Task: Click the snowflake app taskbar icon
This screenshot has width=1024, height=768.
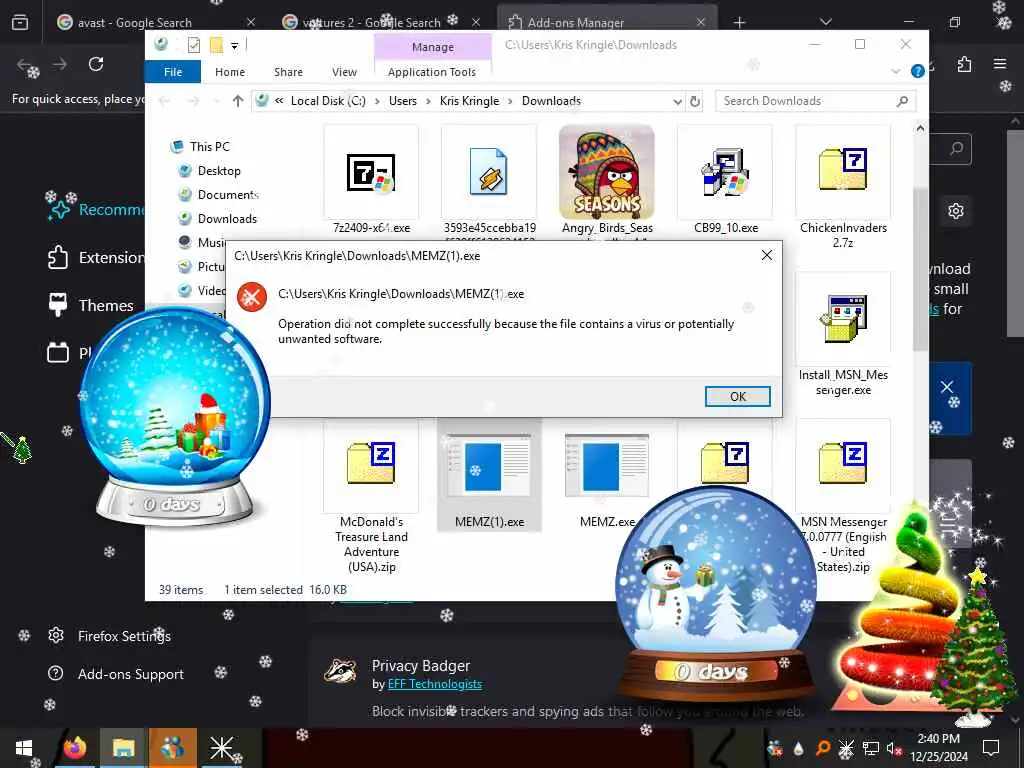Action: [x=221, y=748]
